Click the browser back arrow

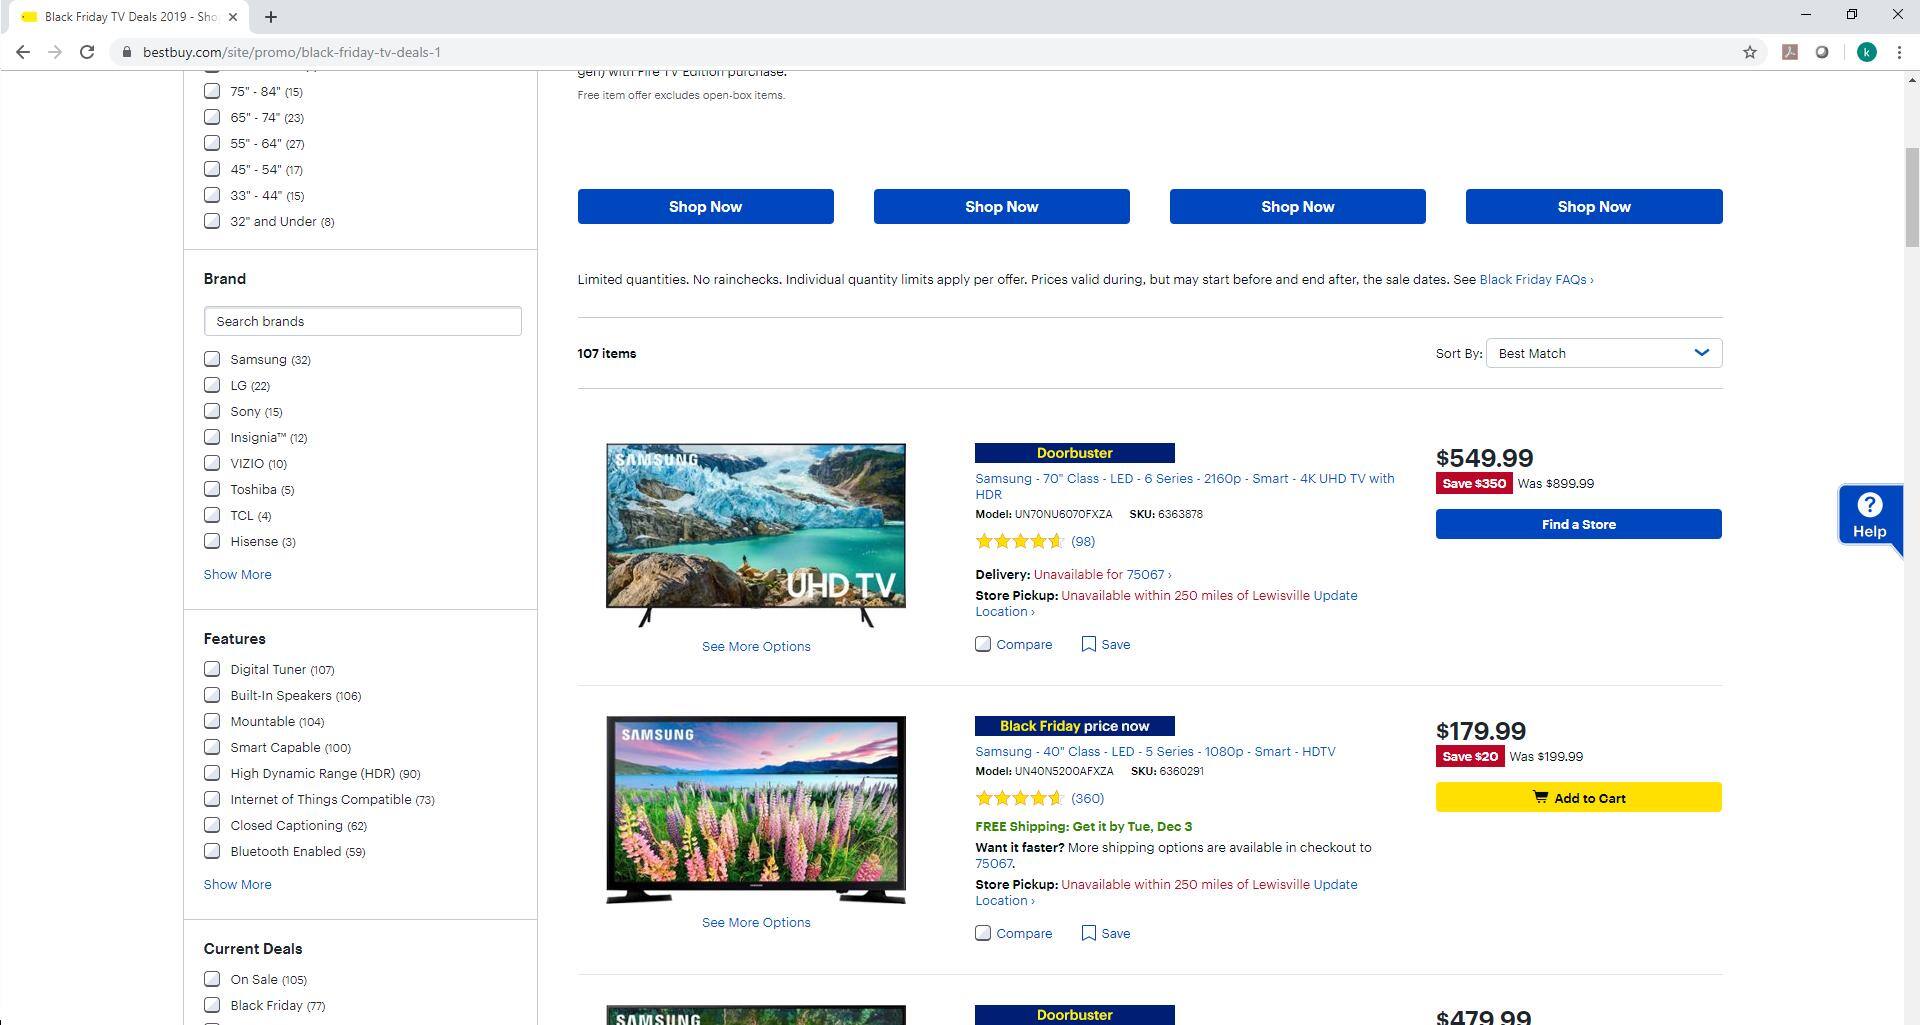tap(22, 52)
